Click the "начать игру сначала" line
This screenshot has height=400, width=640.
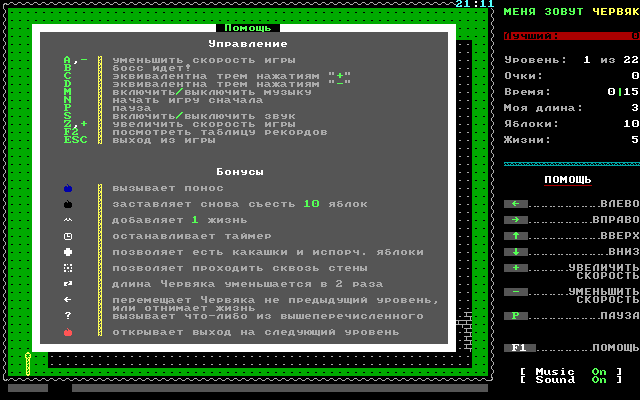188,100
